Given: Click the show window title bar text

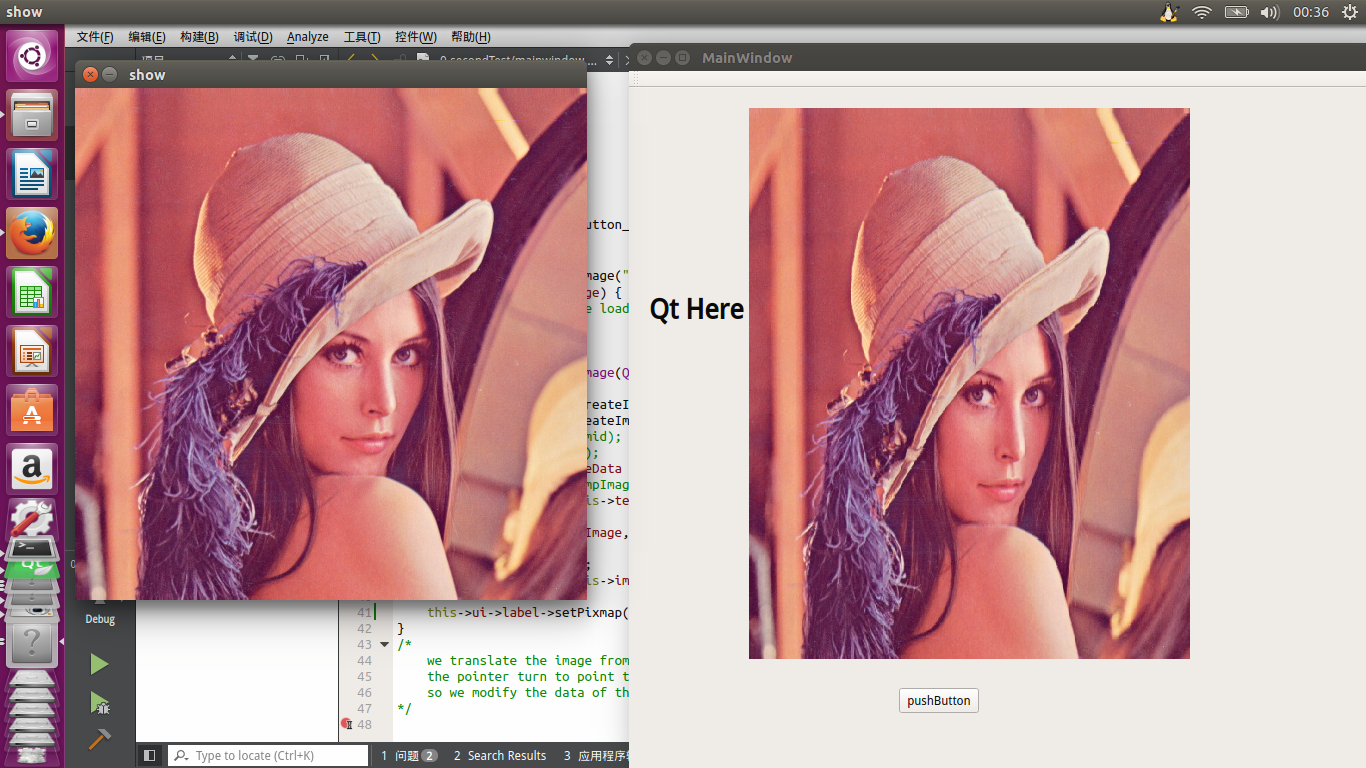Looking at the screenshot, I should click(x=147, y=74).
